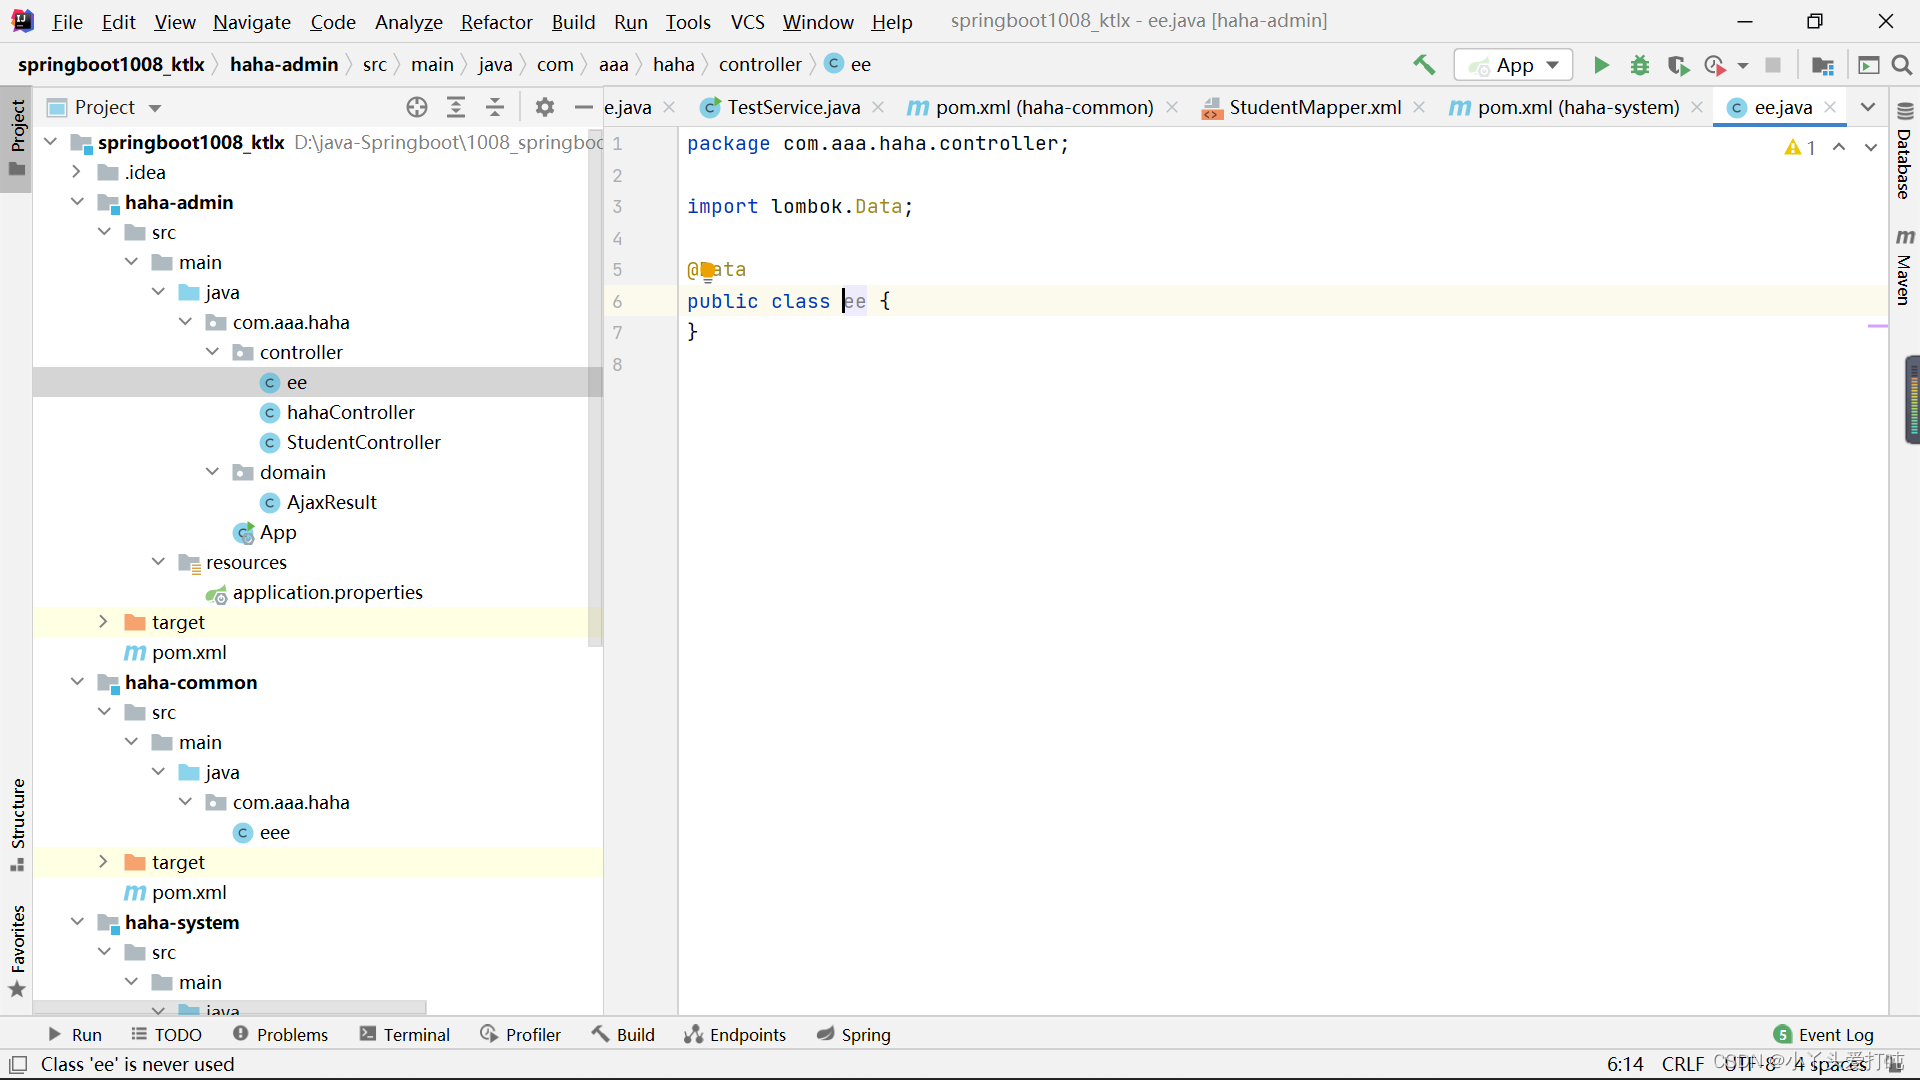This screenshot has width=1920, height=1080.
Task: Open Search Everywhere magnifier icon
Action: coord(1902,65)
